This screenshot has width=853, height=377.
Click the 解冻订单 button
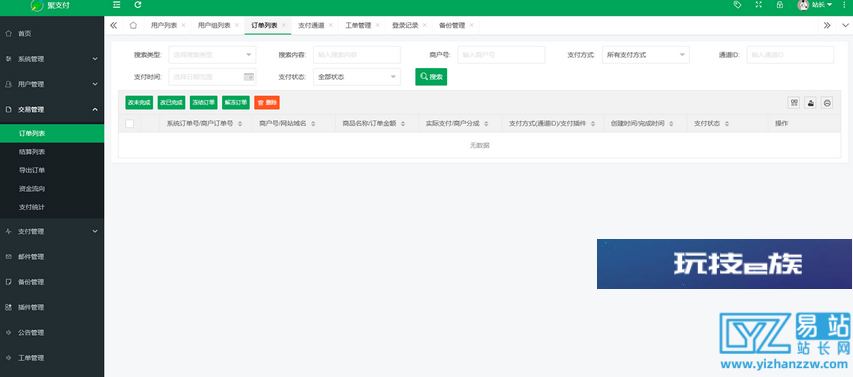coord(236,102)
